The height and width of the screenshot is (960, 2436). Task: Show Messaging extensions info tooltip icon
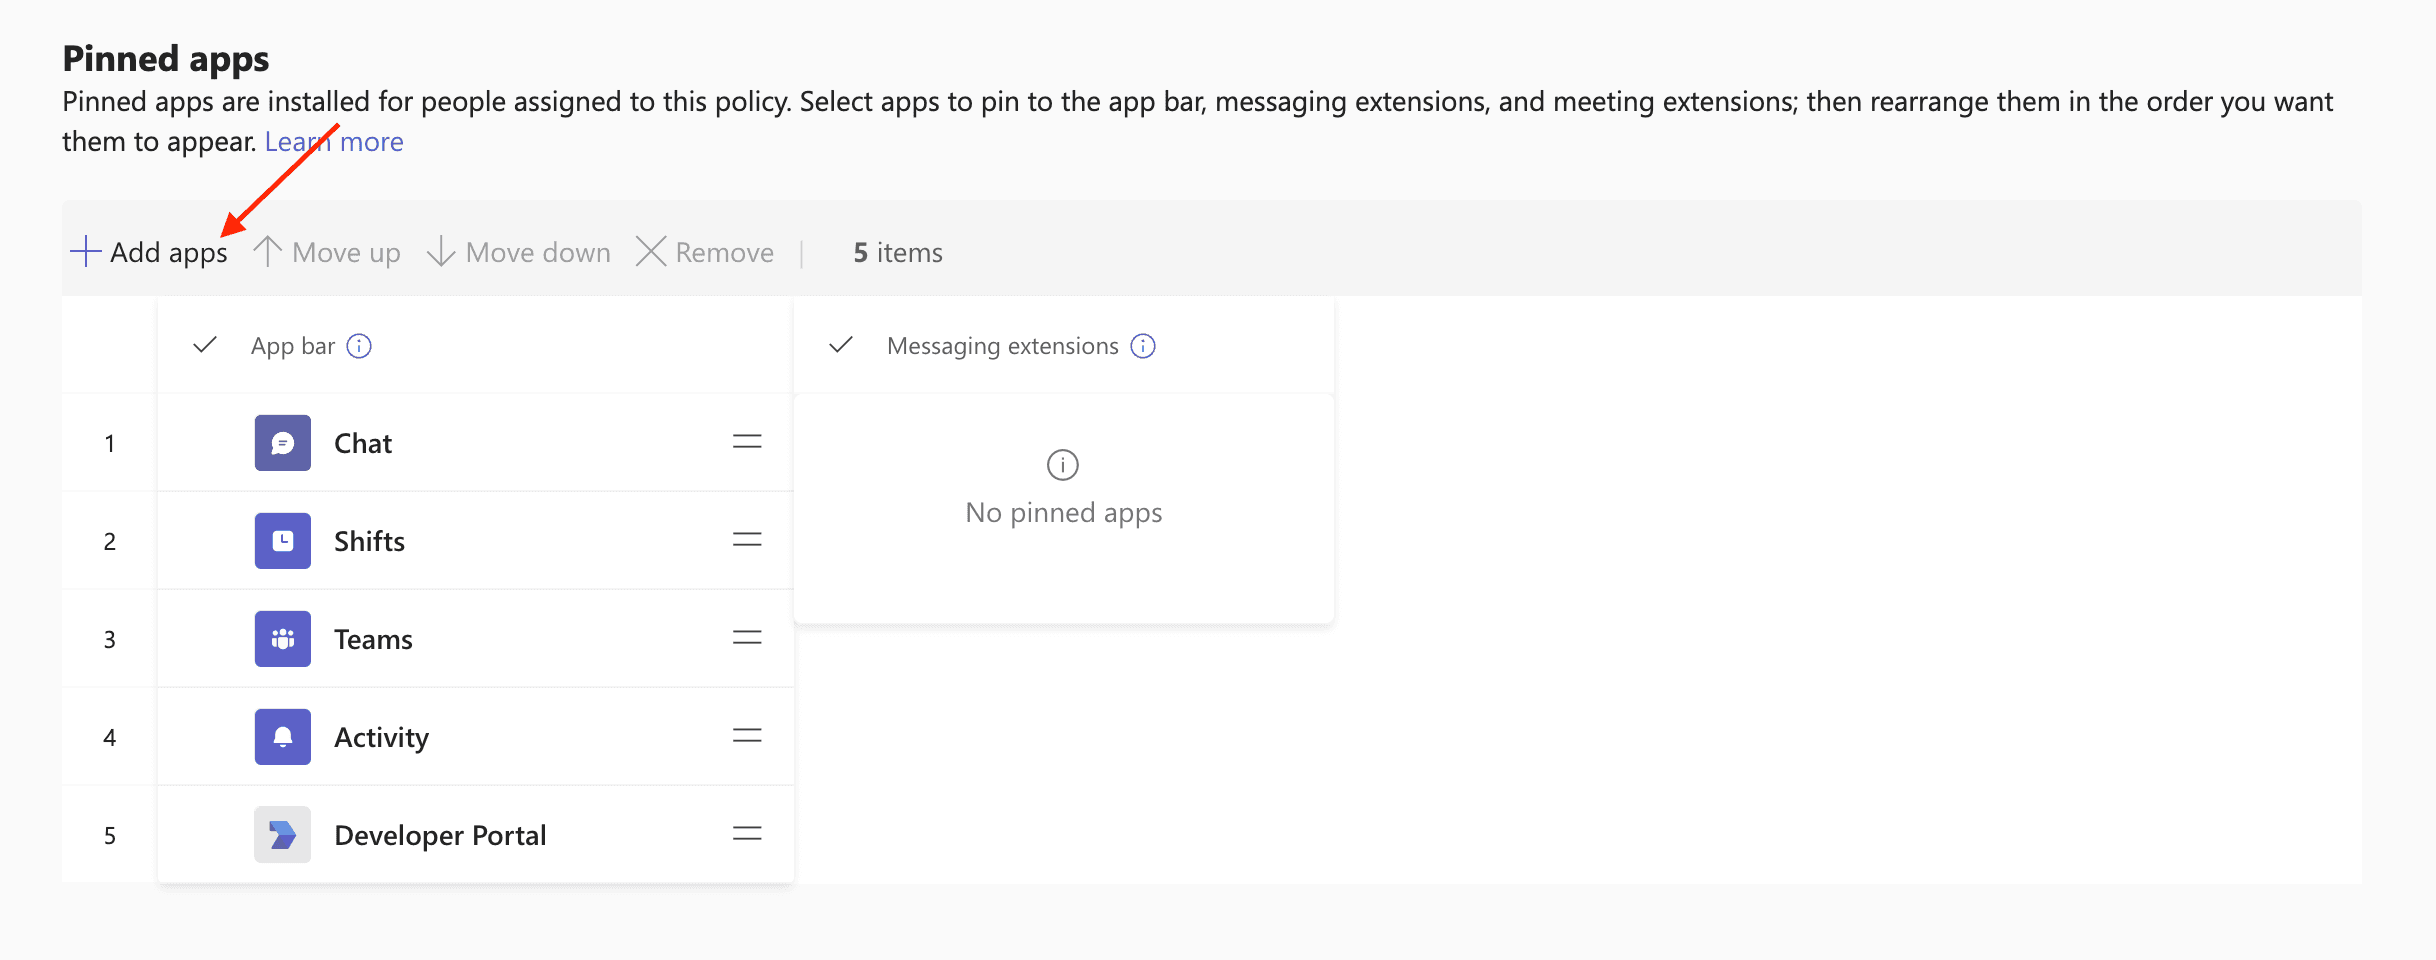click(1143, 346)
